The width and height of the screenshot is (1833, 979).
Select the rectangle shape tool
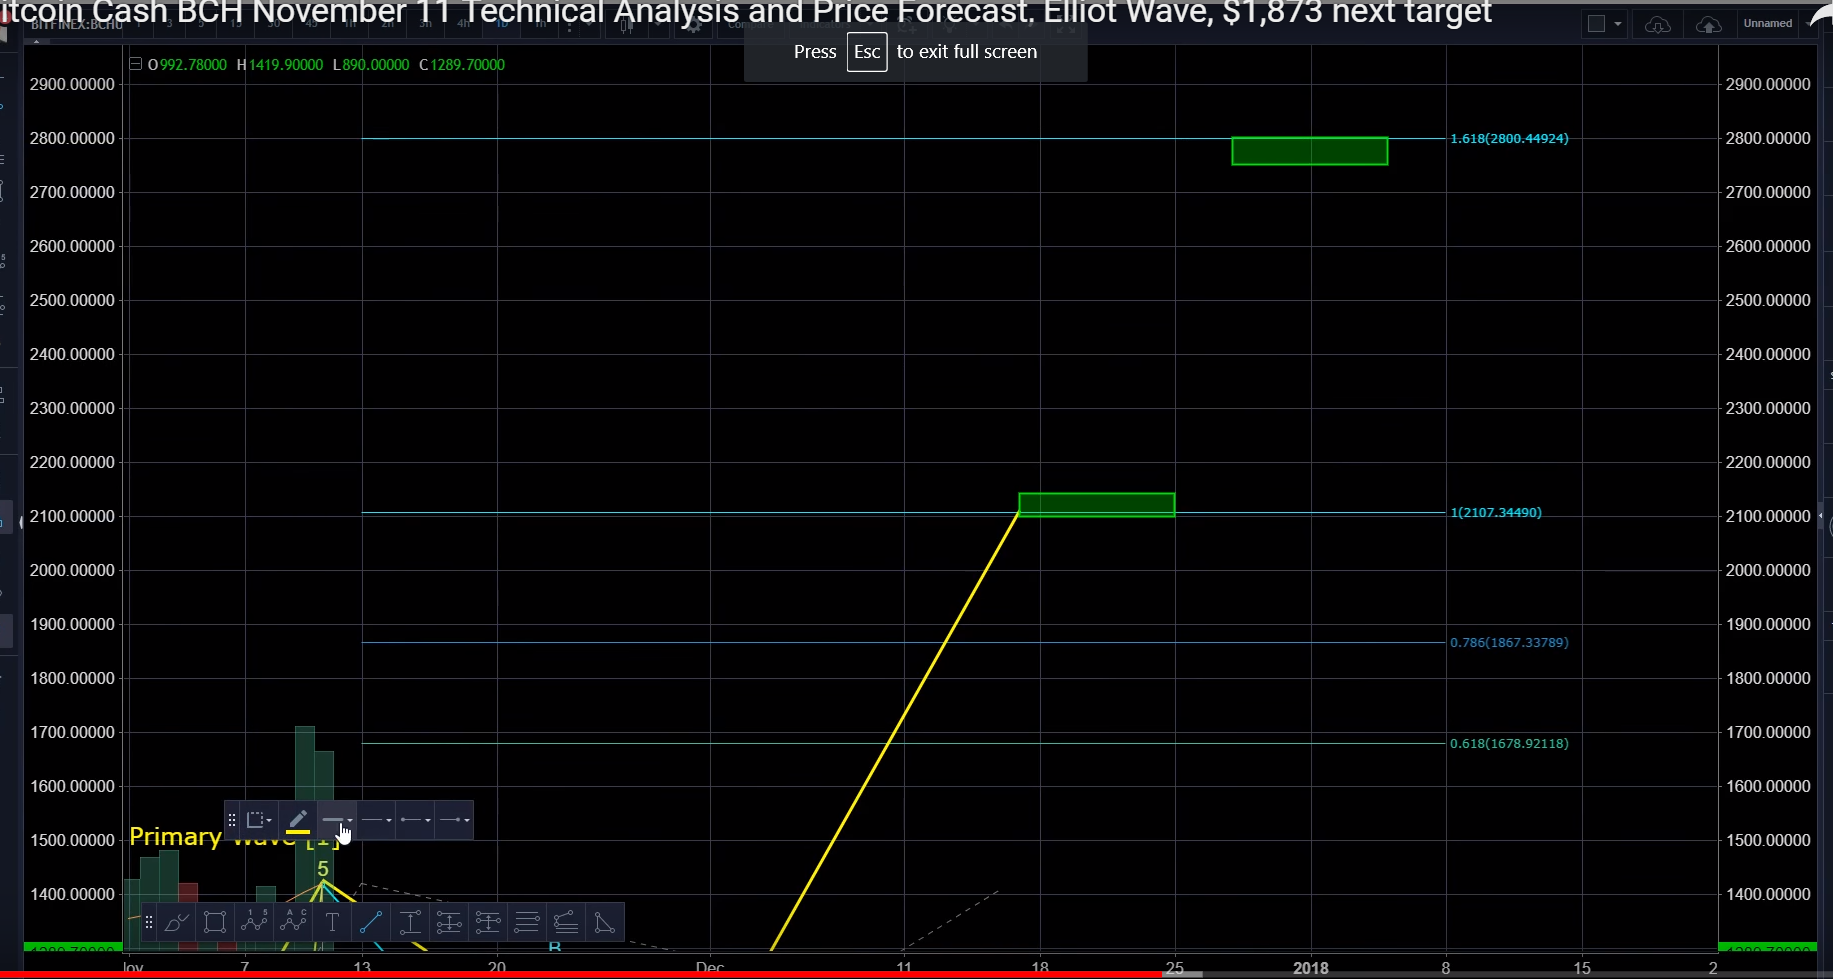tap(215, 922)
